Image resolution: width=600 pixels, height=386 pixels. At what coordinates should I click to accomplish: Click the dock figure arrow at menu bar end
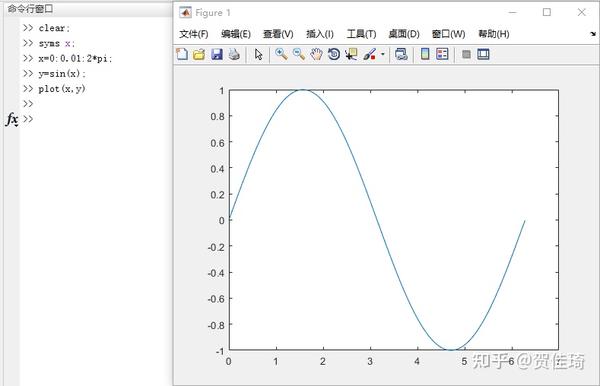(593, 34)
